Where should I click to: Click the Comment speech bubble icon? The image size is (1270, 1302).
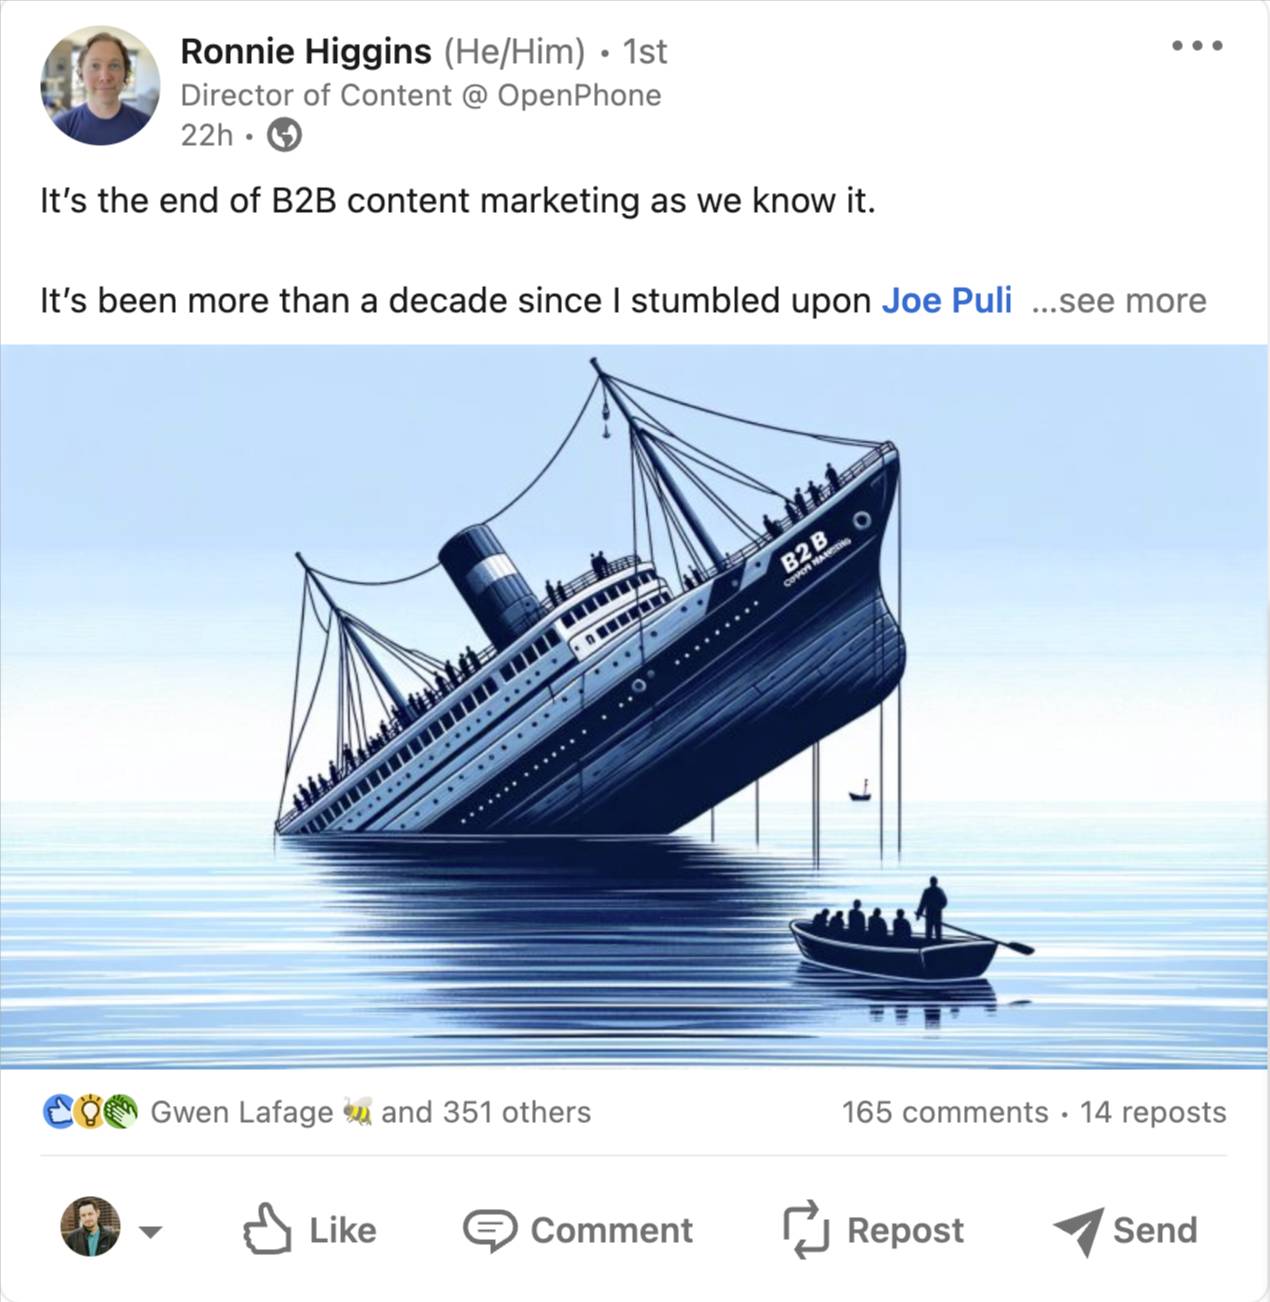pyautogui.click(x=490, y=1230)
